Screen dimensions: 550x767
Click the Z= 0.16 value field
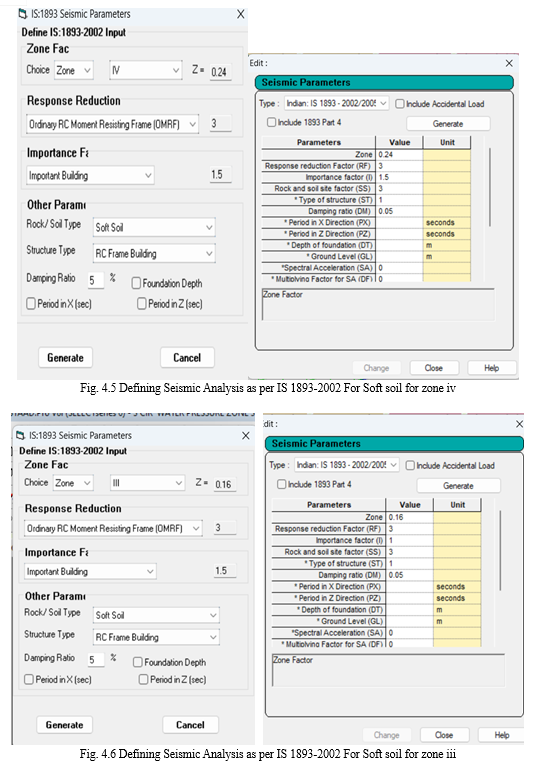click(224, 484)
